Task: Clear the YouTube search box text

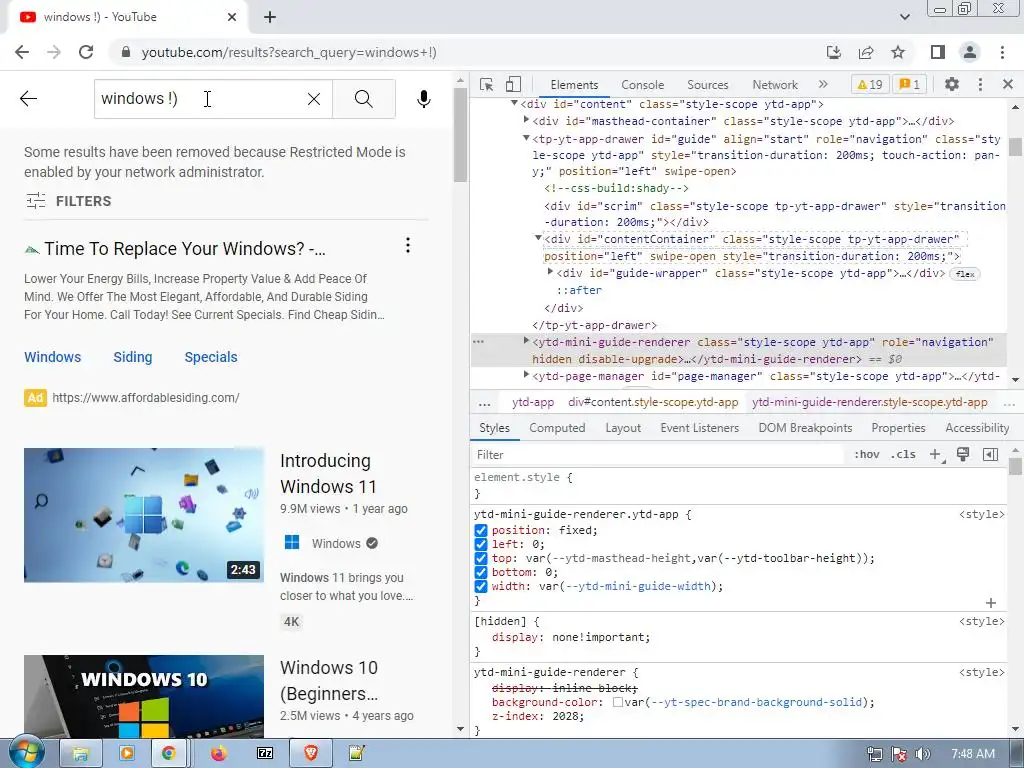Action: pyautogui.click(x=314, y=99)
